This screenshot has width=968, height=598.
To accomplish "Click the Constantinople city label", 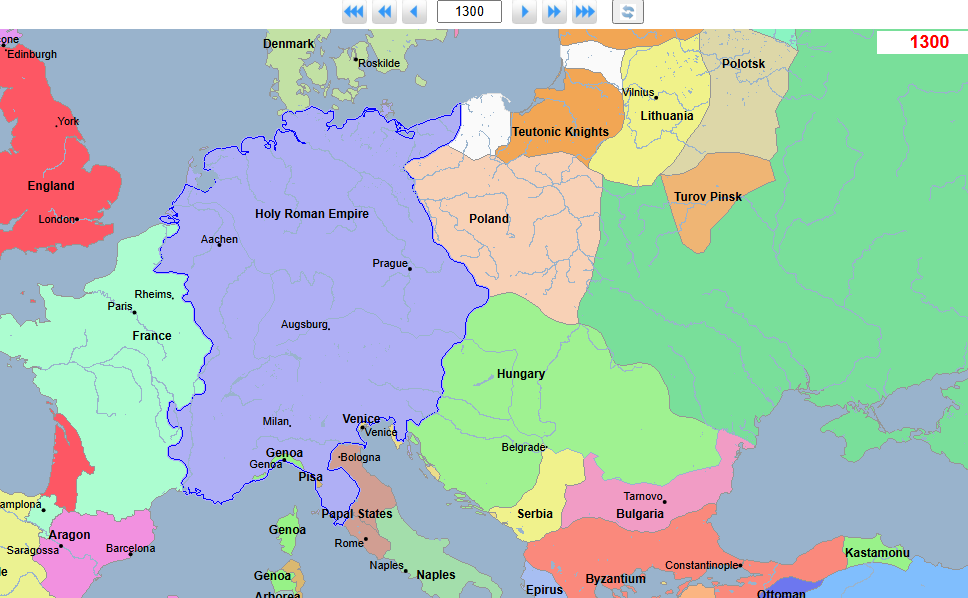I will [x=702, y=565].
